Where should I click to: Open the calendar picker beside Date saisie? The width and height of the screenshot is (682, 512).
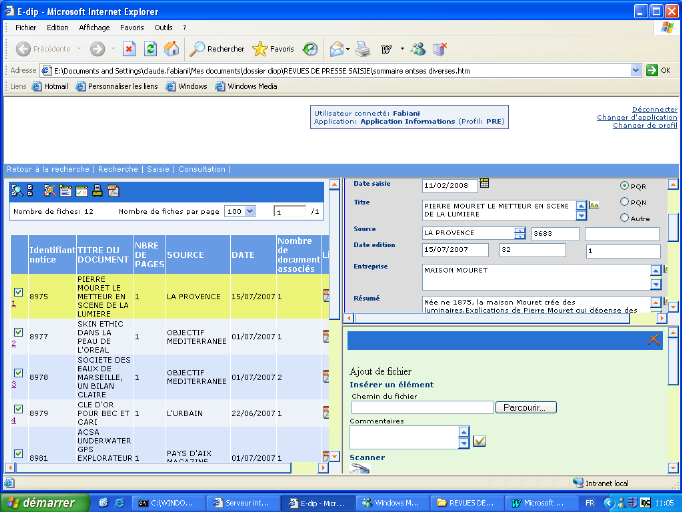(484, 183)
